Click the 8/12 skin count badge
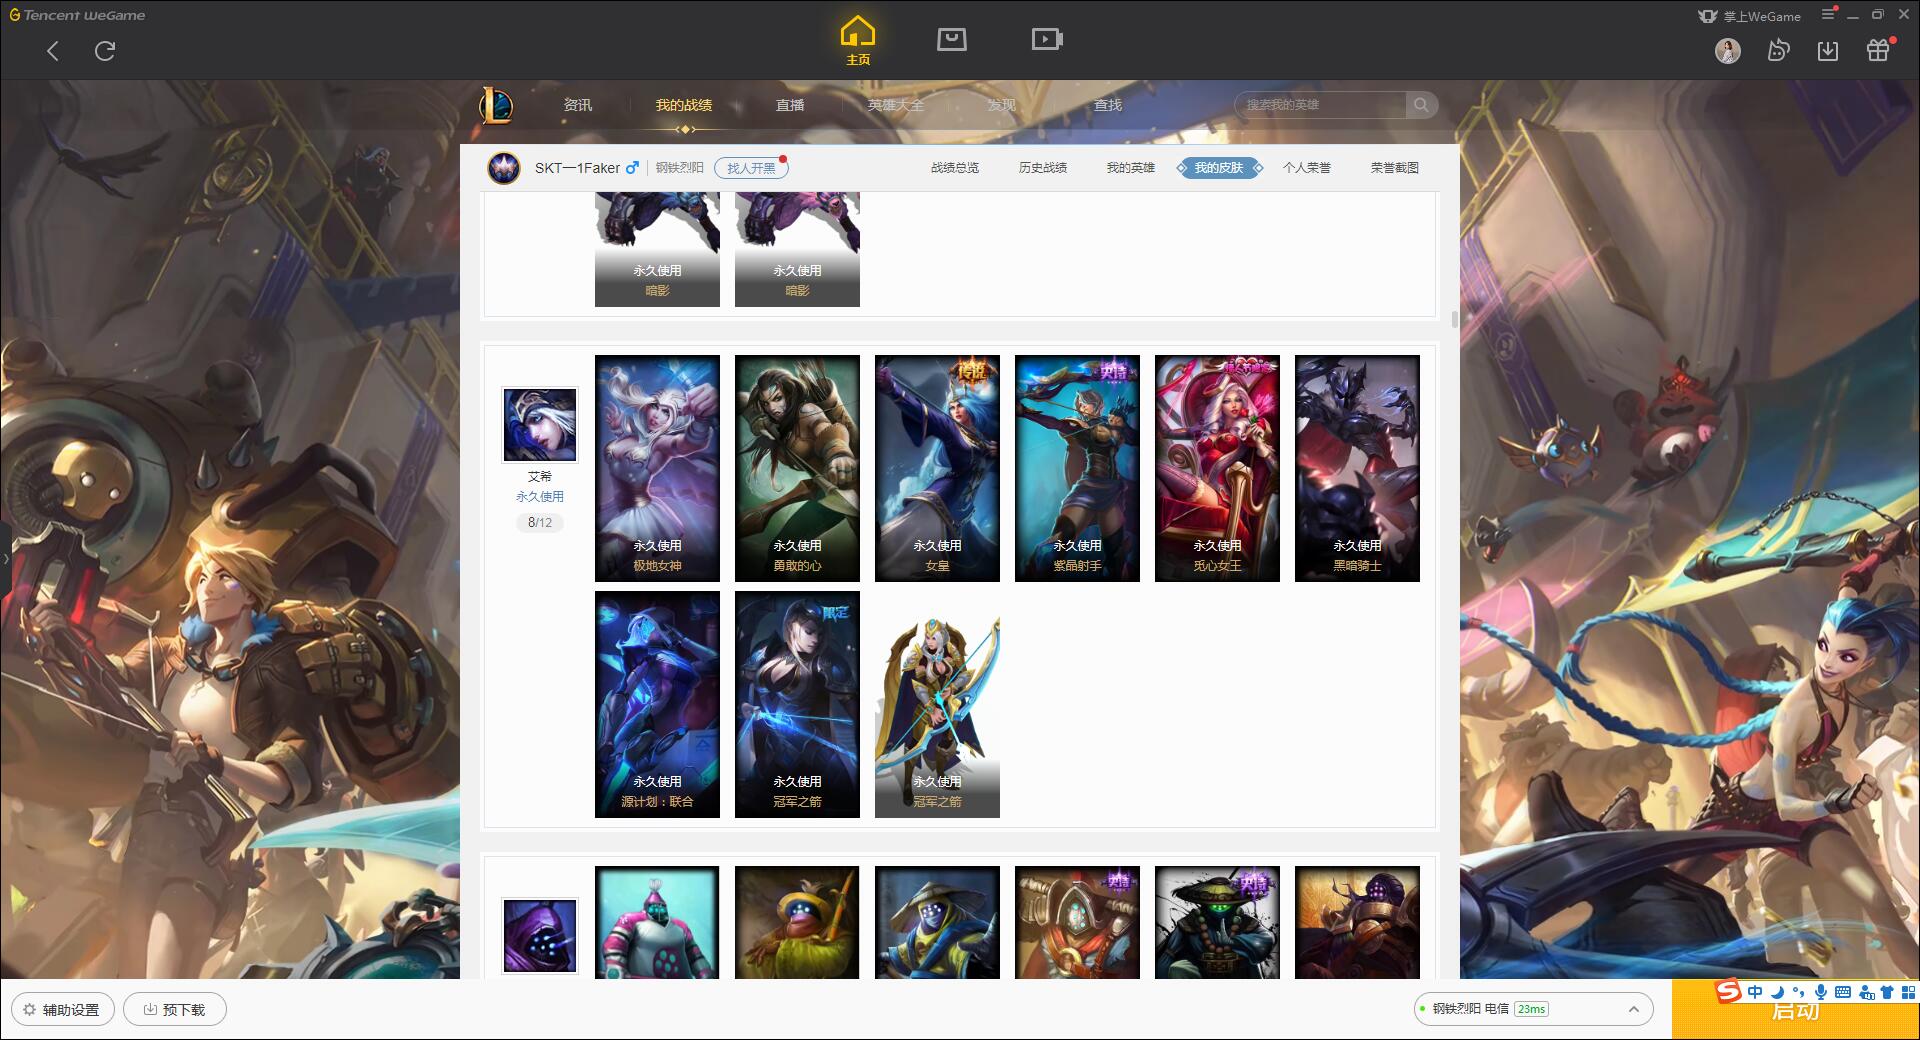Screen dimensions: 1920x1040 pos(540,522)
